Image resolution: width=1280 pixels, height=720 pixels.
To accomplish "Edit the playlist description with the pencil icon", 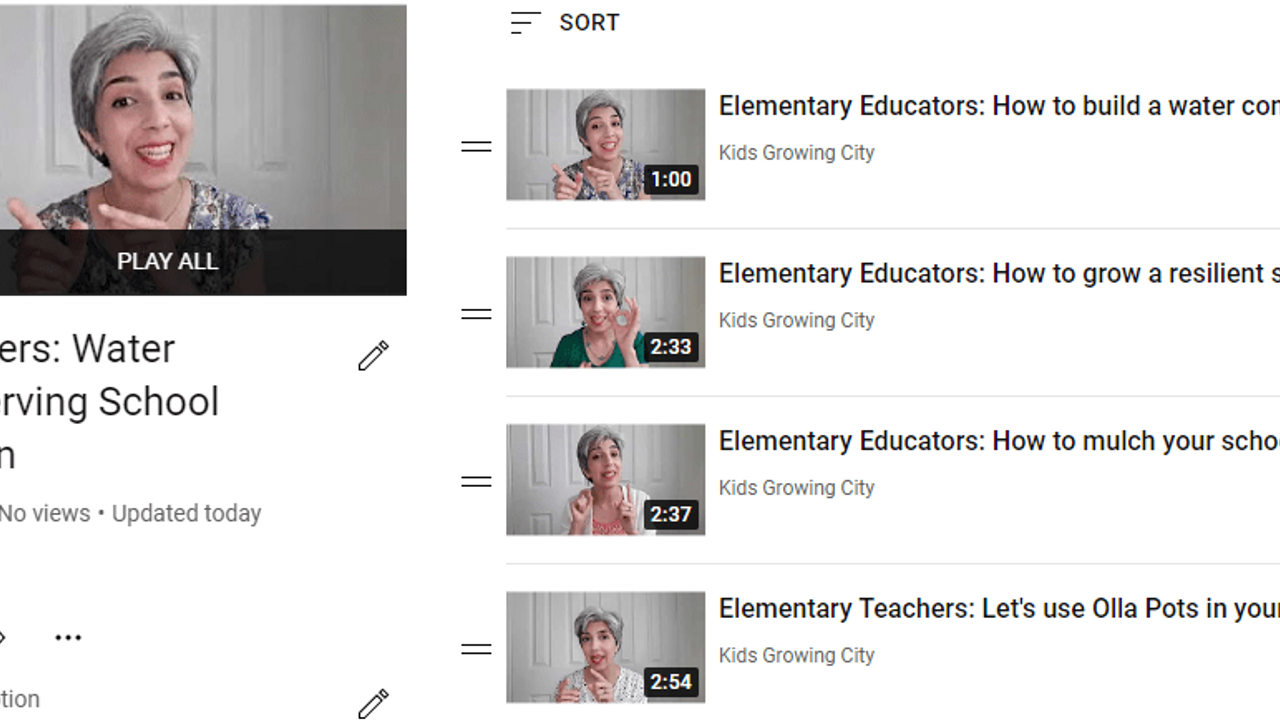I will tap(373, 704).
